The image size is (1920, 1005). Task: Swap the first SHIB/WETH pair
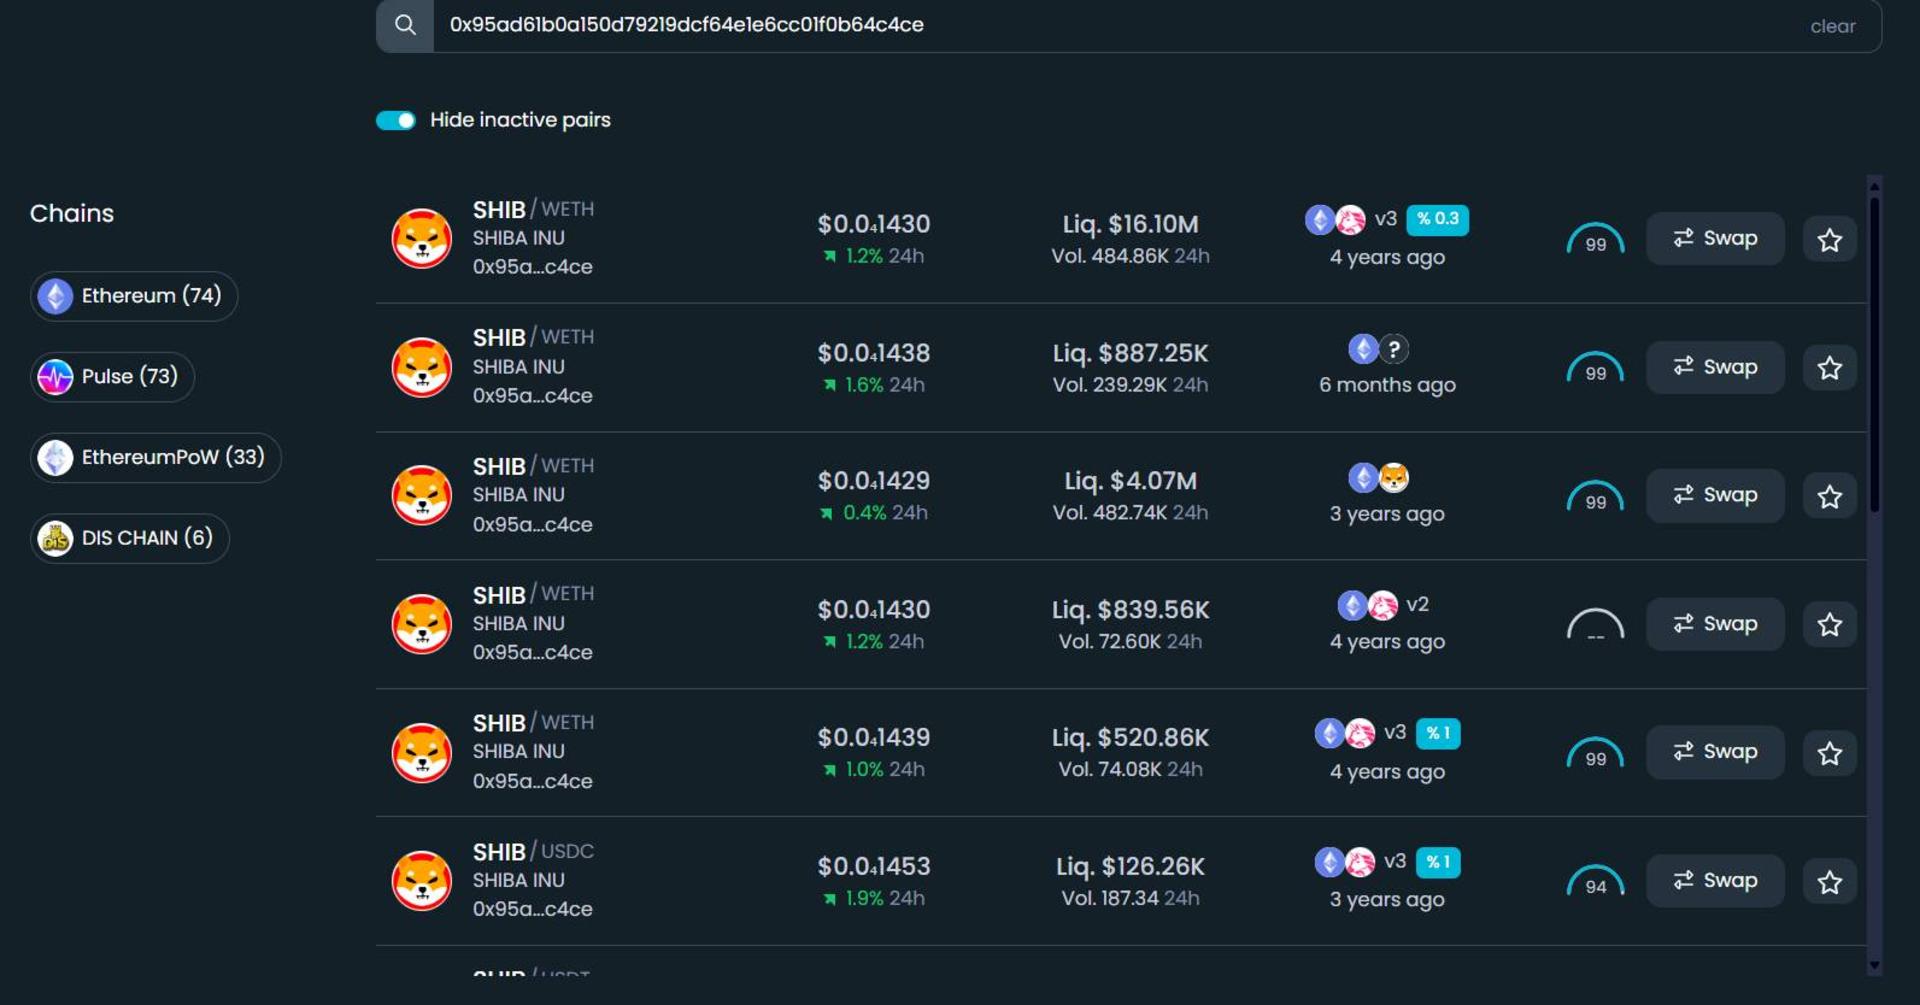[x=1715, y=238]
